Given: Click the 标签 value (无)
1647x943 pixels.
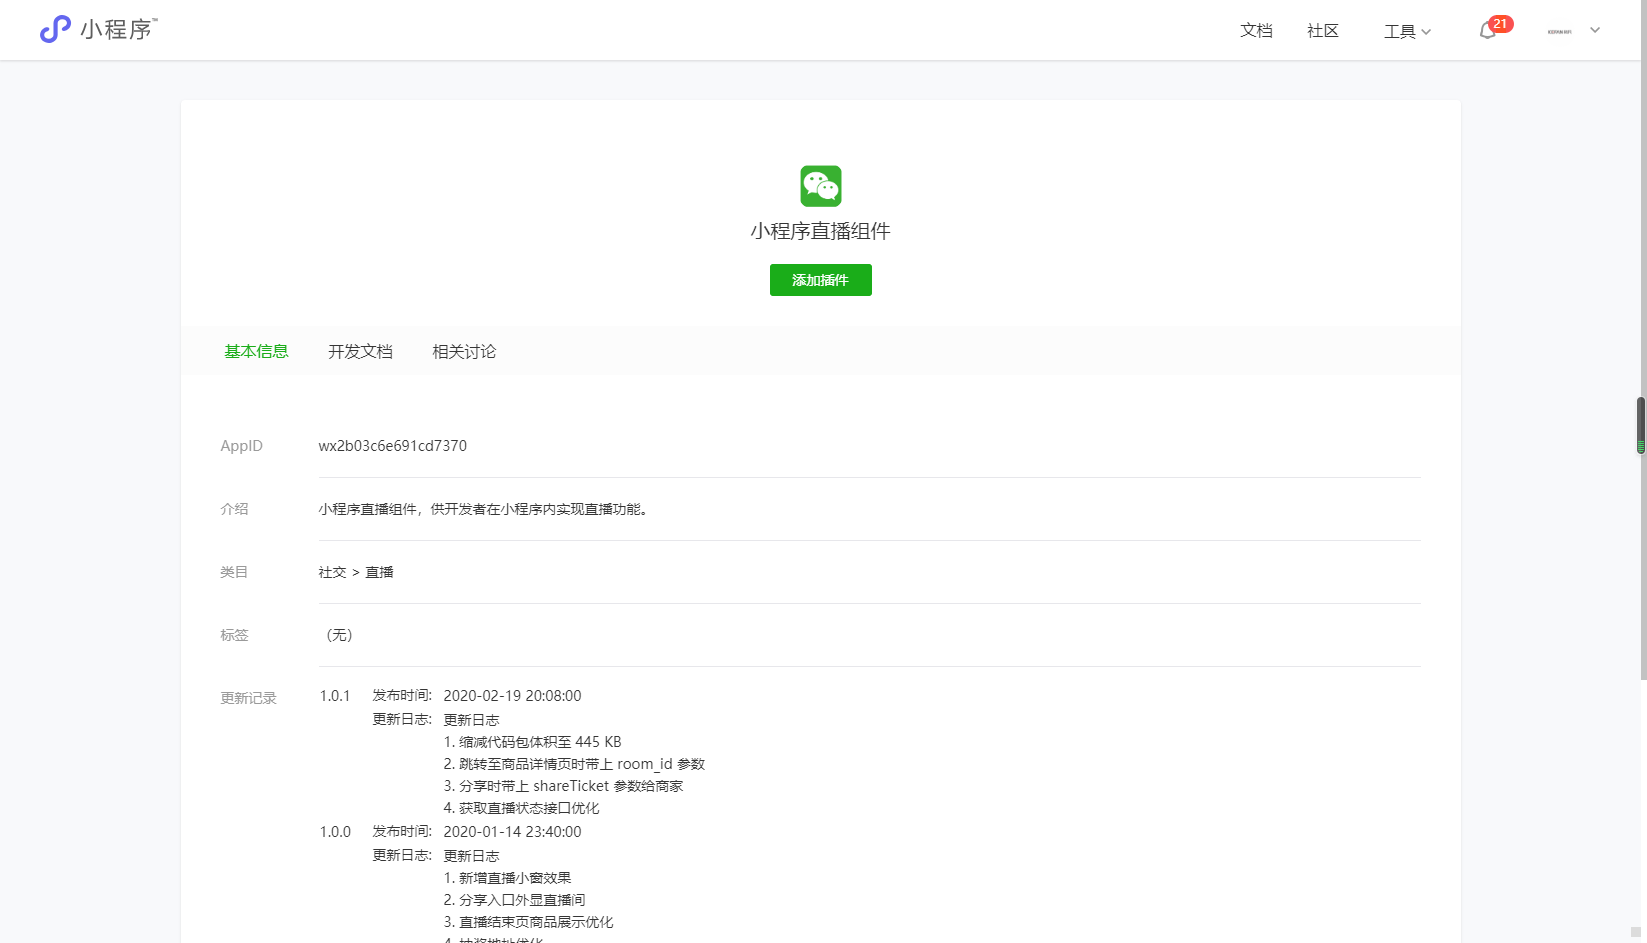Looking at the screenshot, I should point(339,635).
